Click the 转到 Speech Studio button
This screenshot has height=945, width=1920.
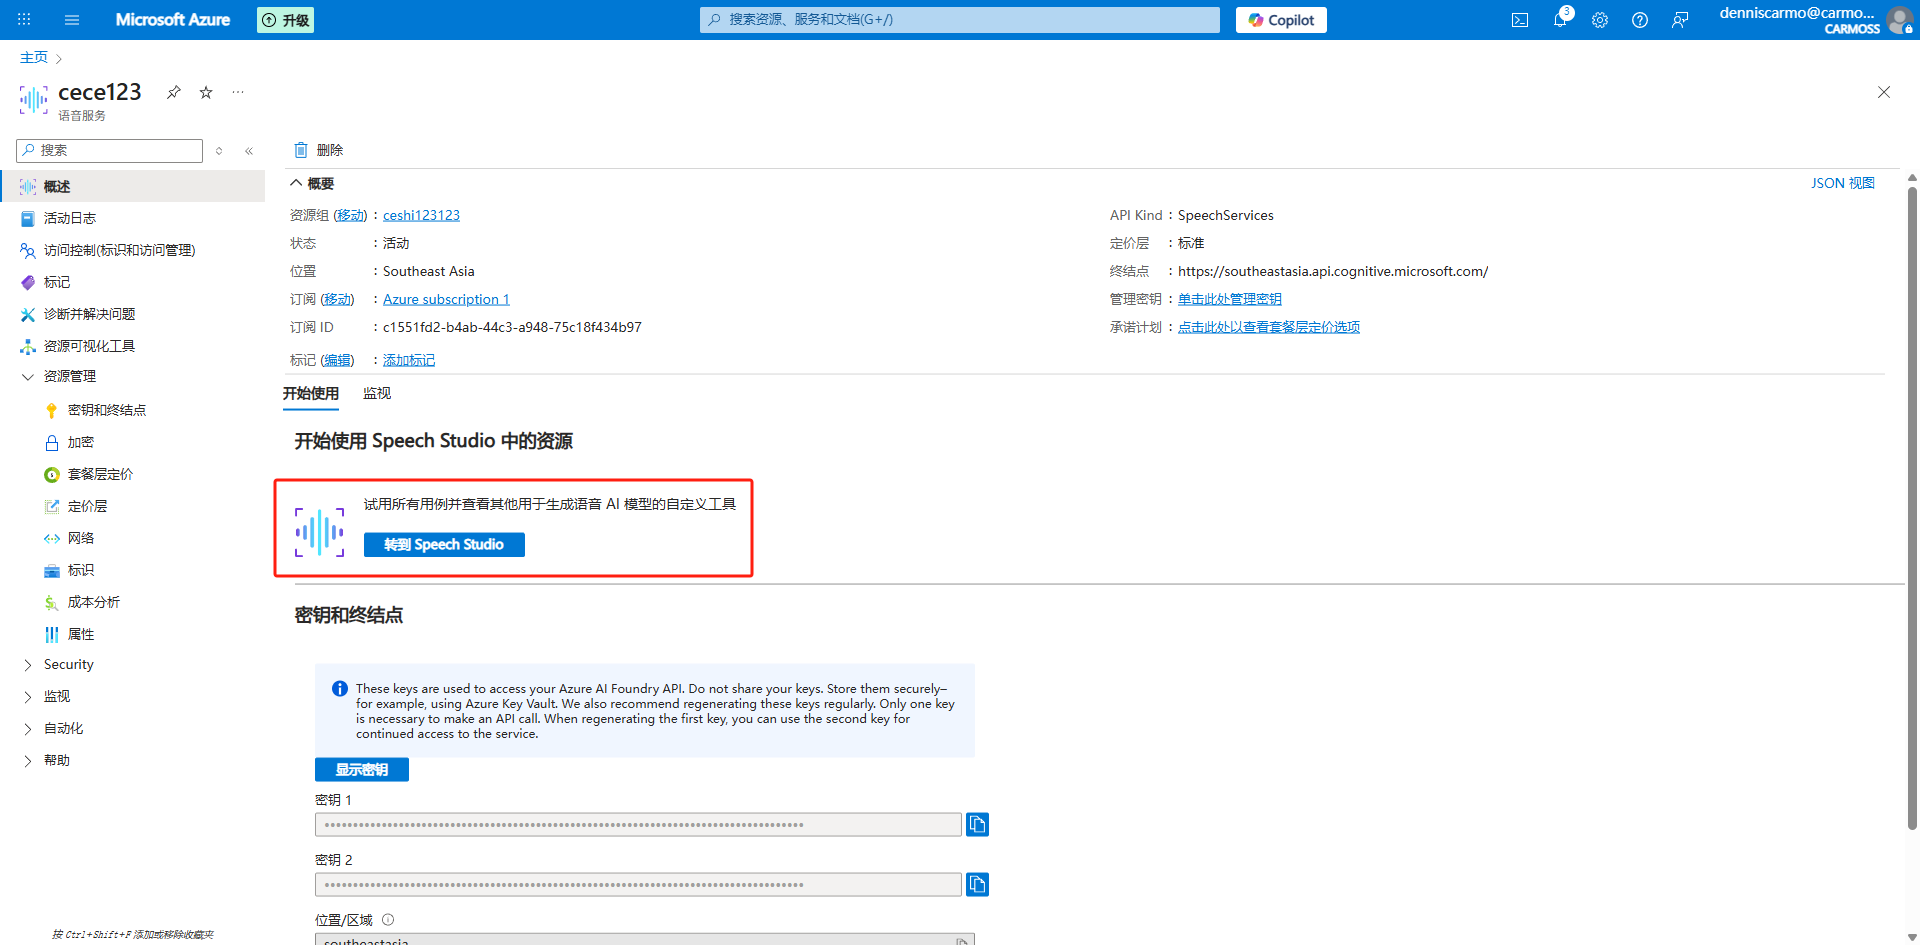pyautogui.click(x=444, y=544)
